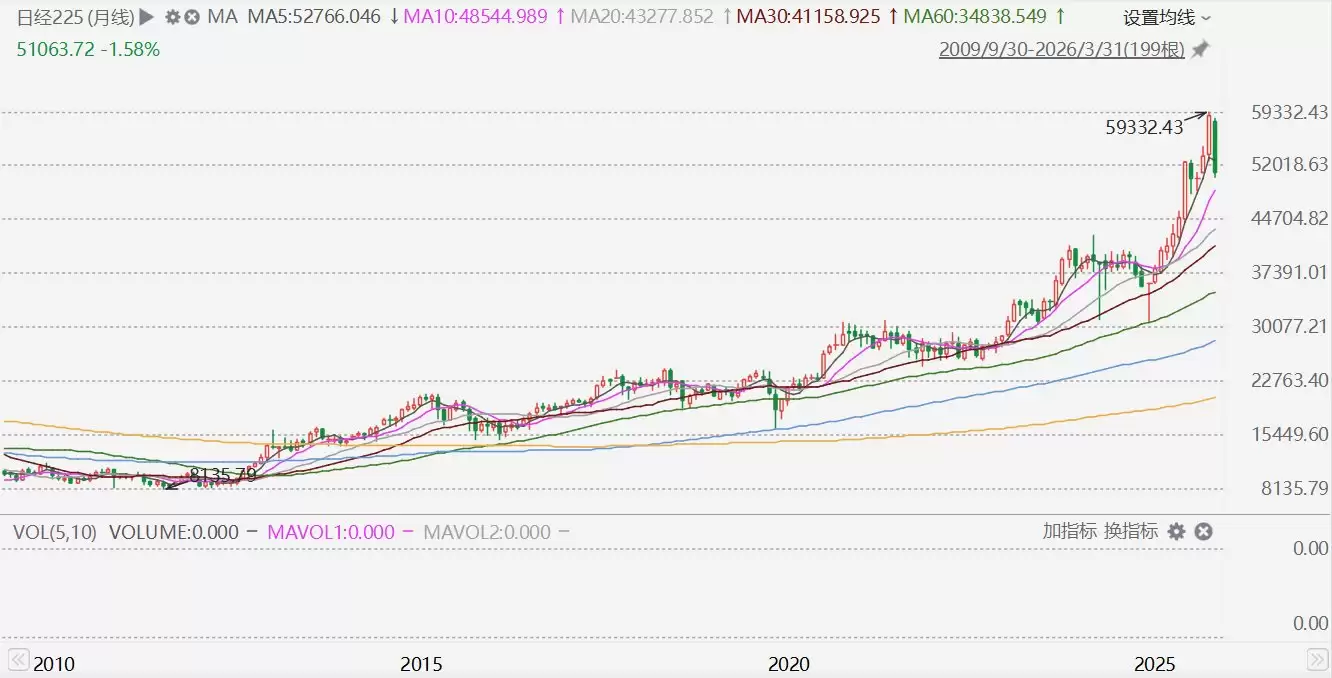Click the play arrow beside 日经225 (月线)
1332x678 pixels.
(146, 17)
